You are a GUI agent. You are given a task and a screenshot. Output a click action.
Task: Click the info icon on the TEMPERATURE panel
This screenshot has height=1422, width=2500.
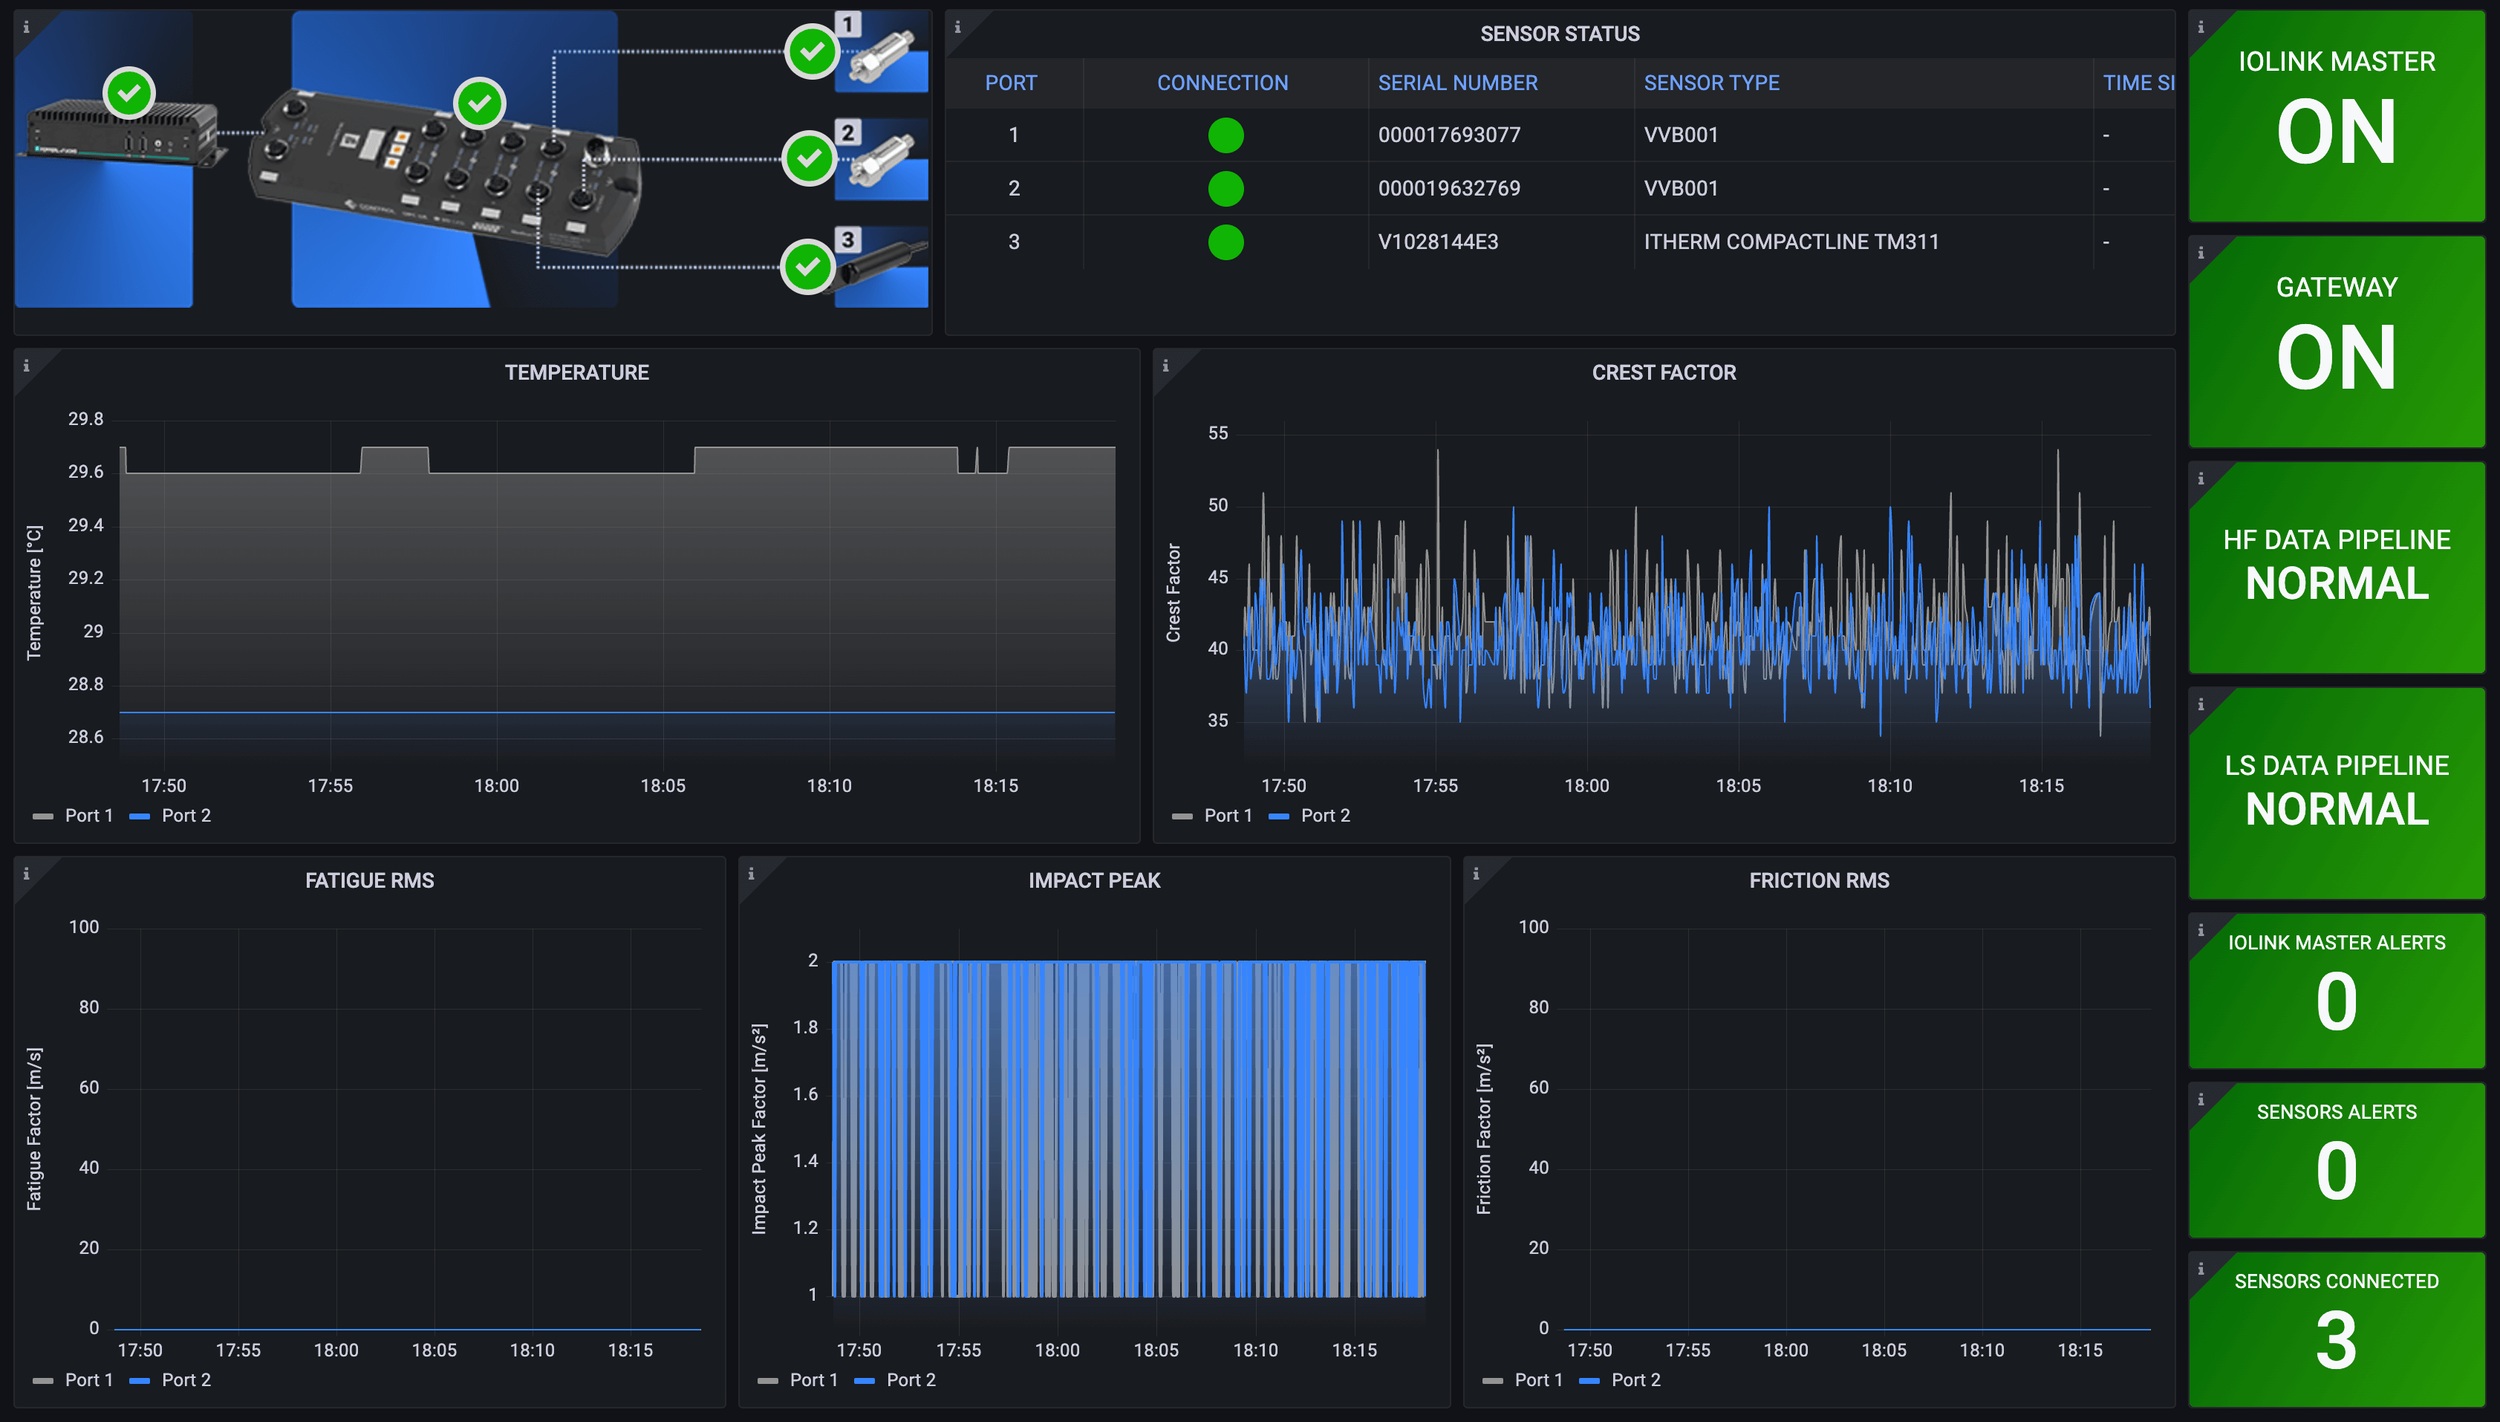pyautogui.click(x=27, y=367)
